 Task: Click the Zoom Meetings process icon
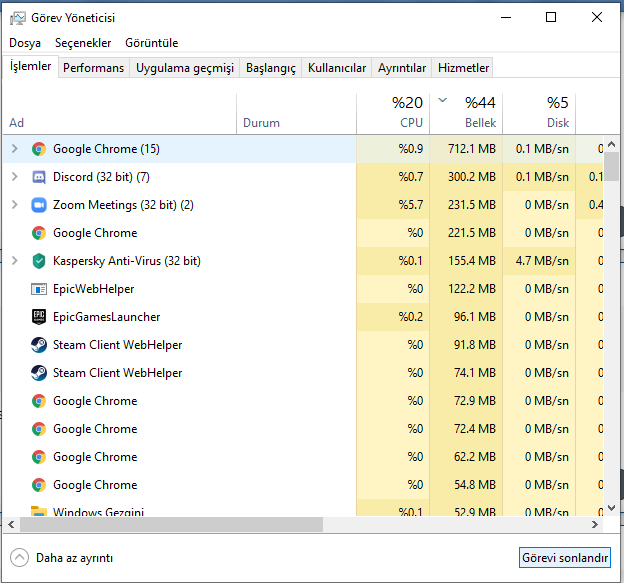click(x=39, y=205)
